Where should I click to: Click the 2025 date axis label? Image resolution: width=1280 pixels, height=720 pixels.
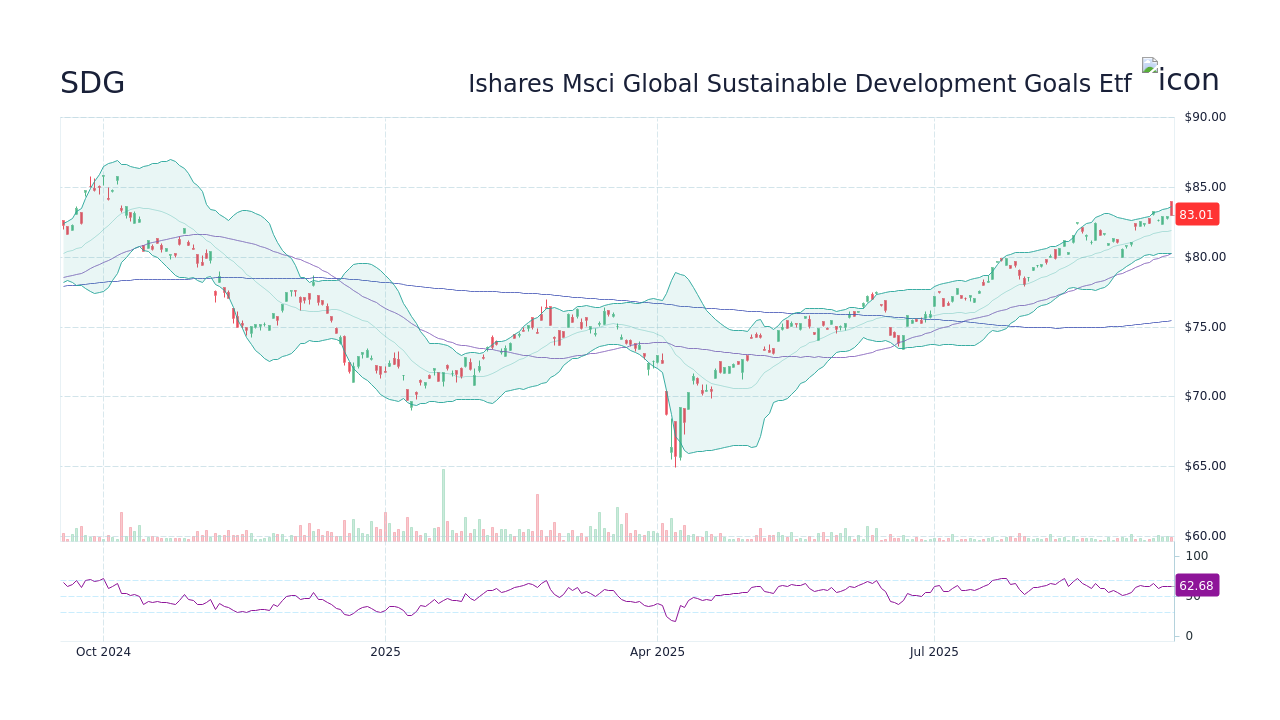385,652
